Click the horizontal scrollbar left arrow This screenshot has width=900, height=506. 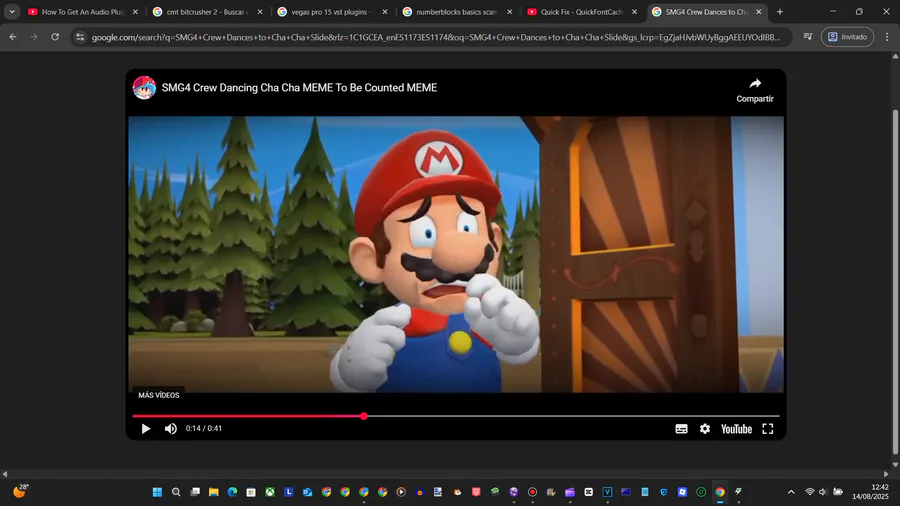click(x=5, y=474)
